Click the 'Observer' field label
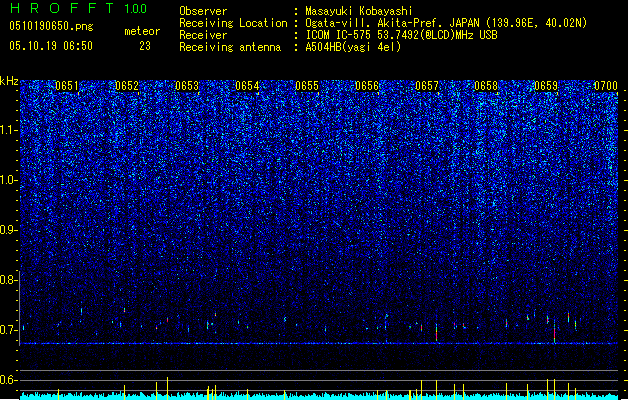Image resolution: width=629 pixels, height=400 pixels. click(203, 11)
